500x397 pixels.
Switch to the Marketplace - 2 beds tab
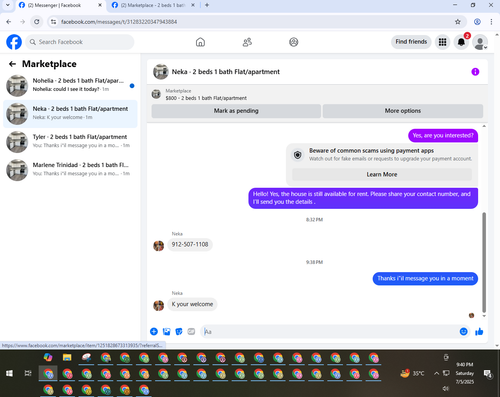tap(152, 5)
